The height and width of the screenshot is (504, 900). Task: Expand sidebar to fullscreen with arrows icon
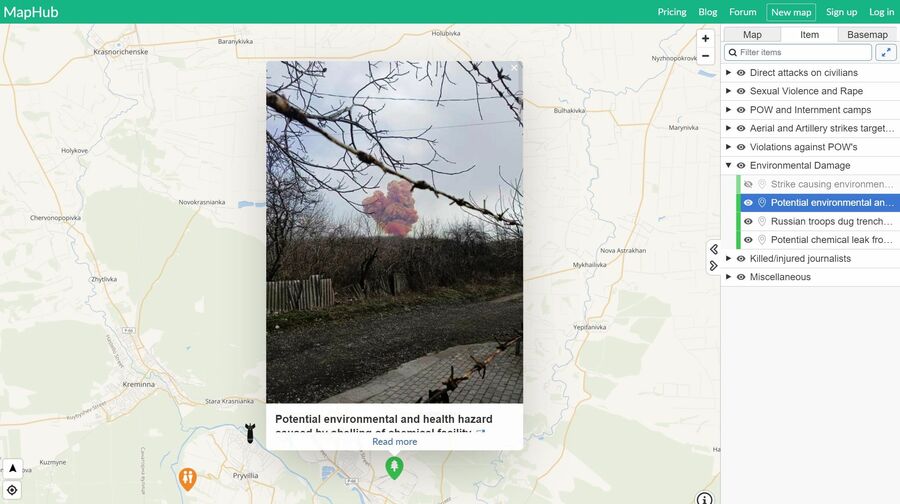pos(886,52)
